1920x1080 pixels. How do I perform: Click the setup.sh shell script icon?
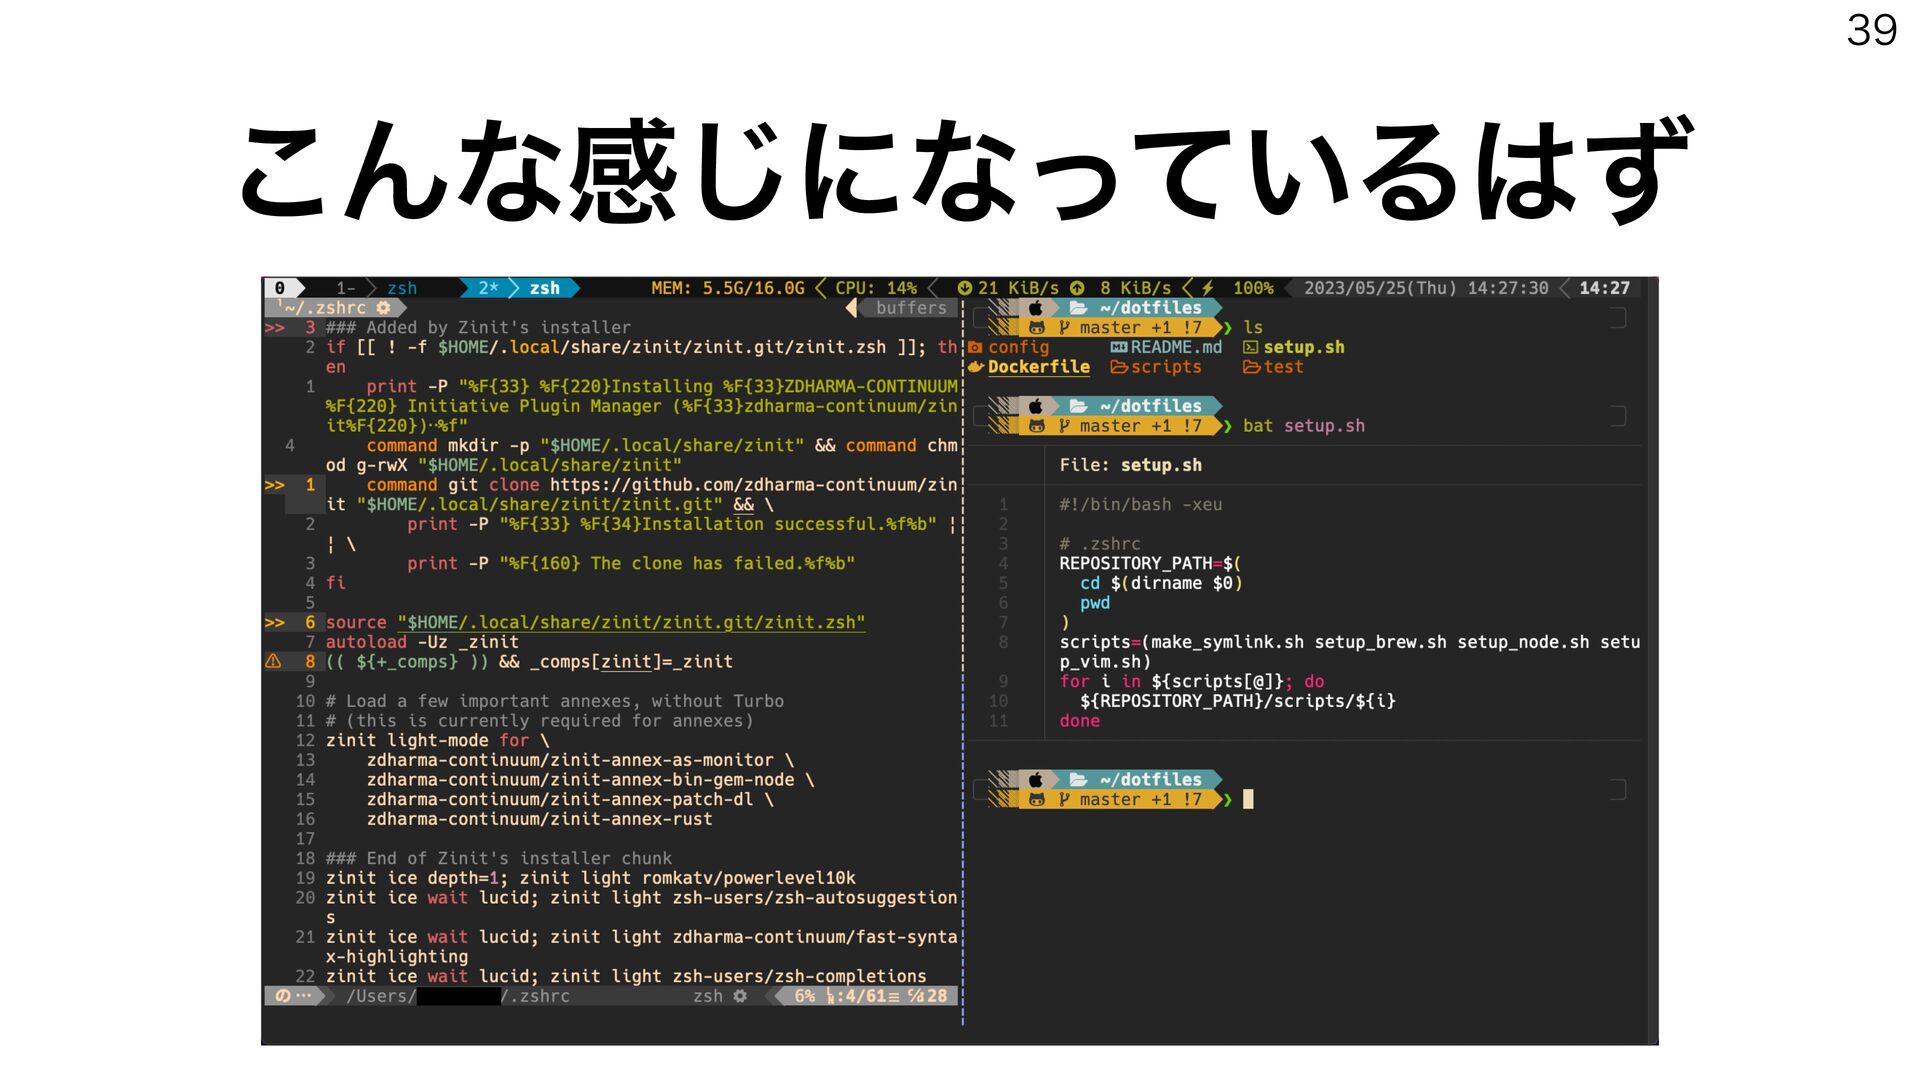tap(1250, 347)
